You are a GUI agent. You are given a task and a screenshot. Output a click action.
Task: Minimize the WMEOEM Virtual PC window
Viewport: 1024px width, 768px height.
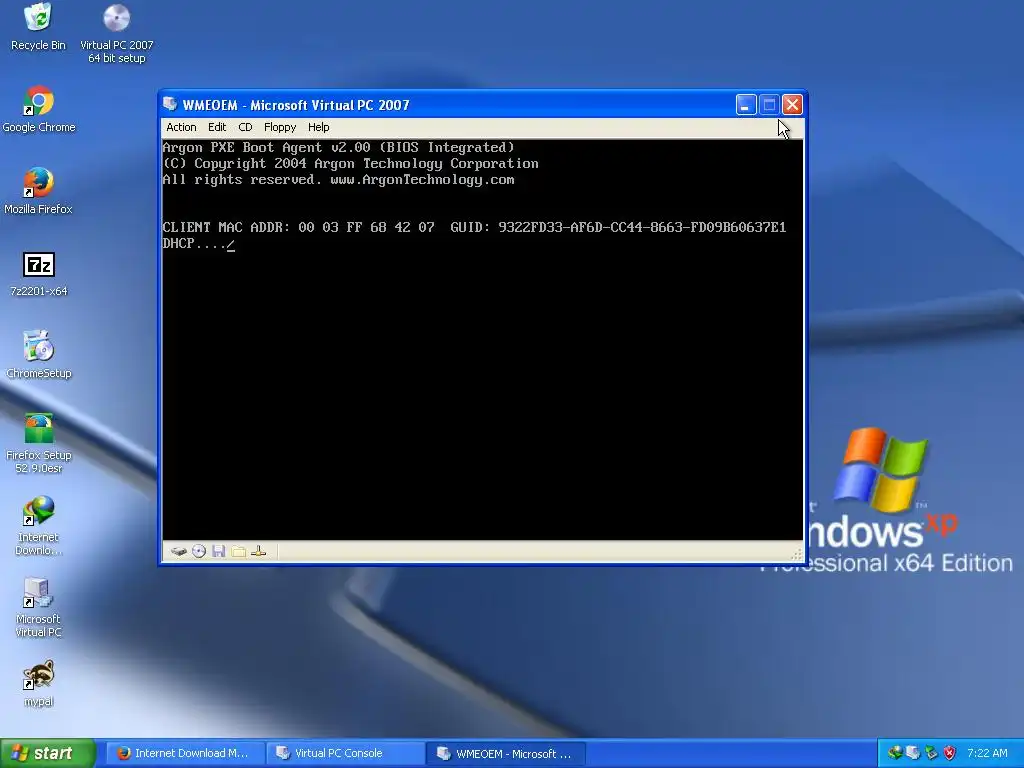(x=746, y=104)
